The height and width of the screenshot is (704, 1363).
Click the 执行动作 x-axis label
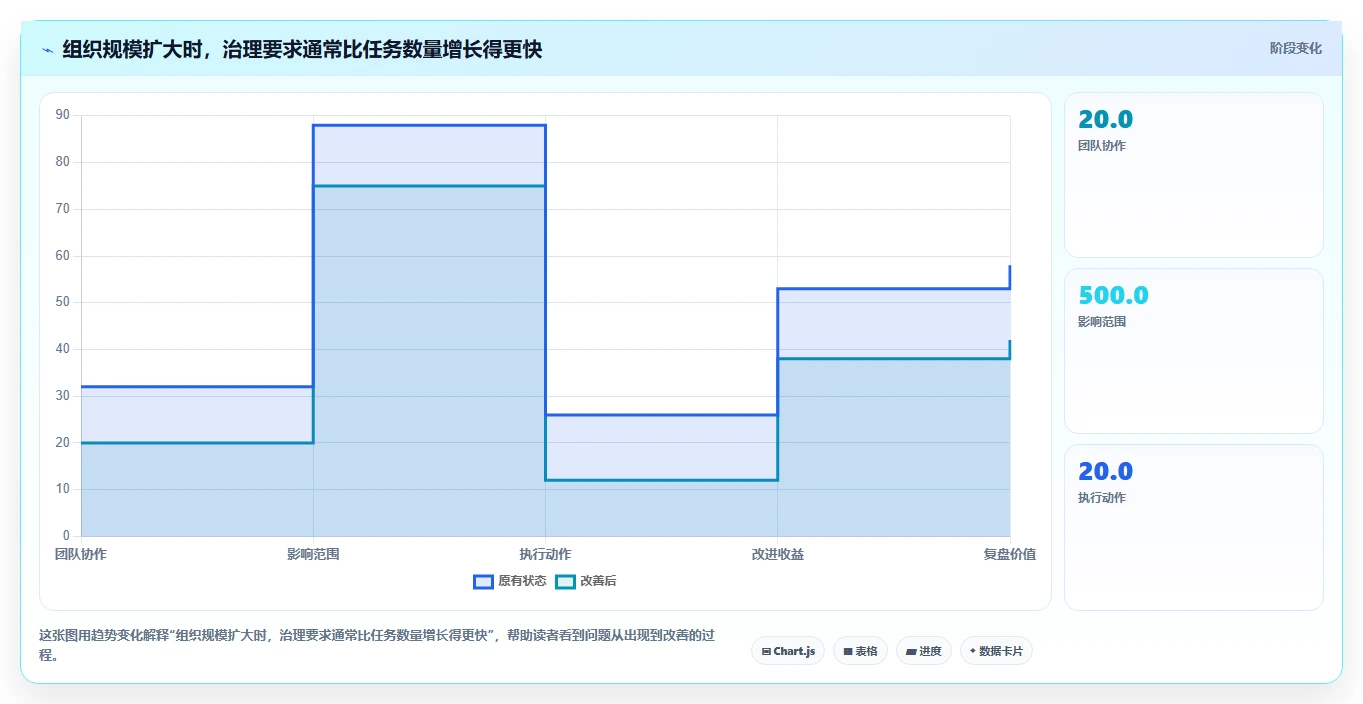tap(545, 554)
